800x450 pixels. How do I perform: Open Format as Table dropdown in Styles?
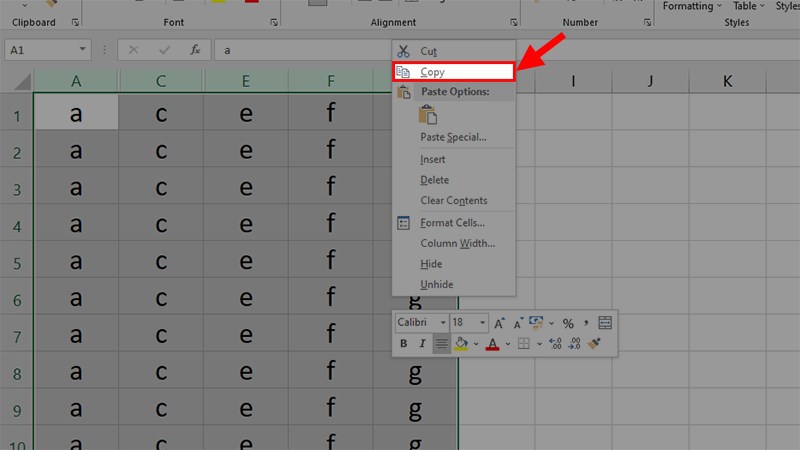tap(748, 6)
